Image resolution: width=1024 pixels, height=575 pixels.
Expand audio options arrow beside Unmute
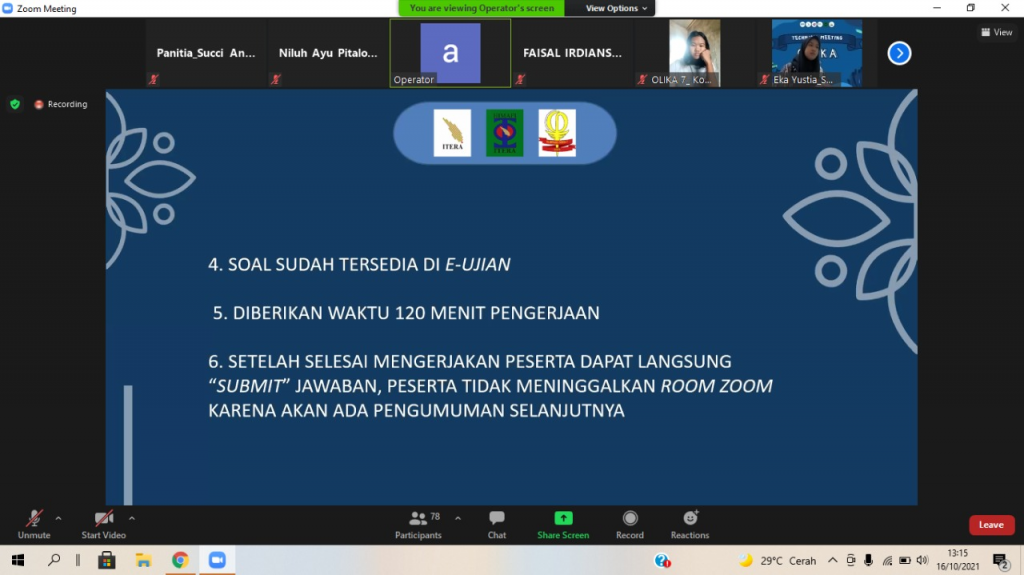click(58, 518)
